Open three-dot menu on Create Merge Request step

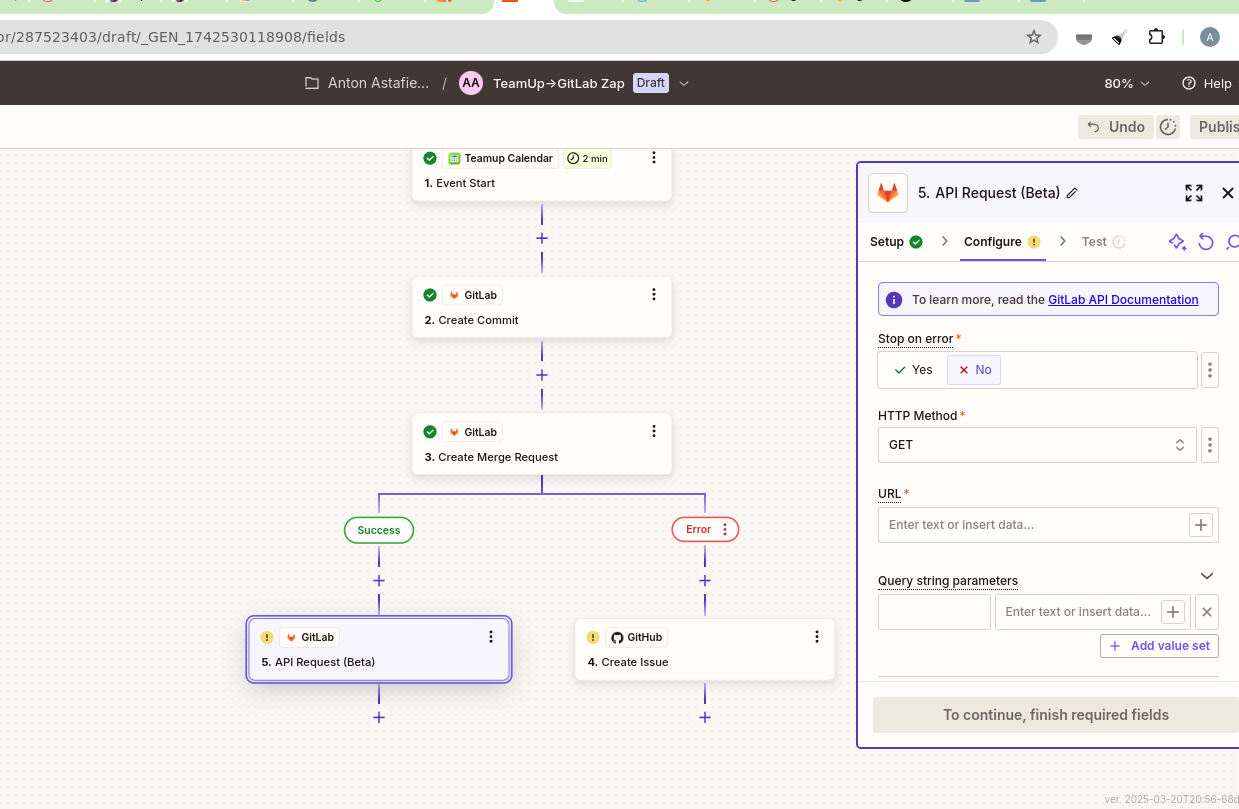[654, 431]
